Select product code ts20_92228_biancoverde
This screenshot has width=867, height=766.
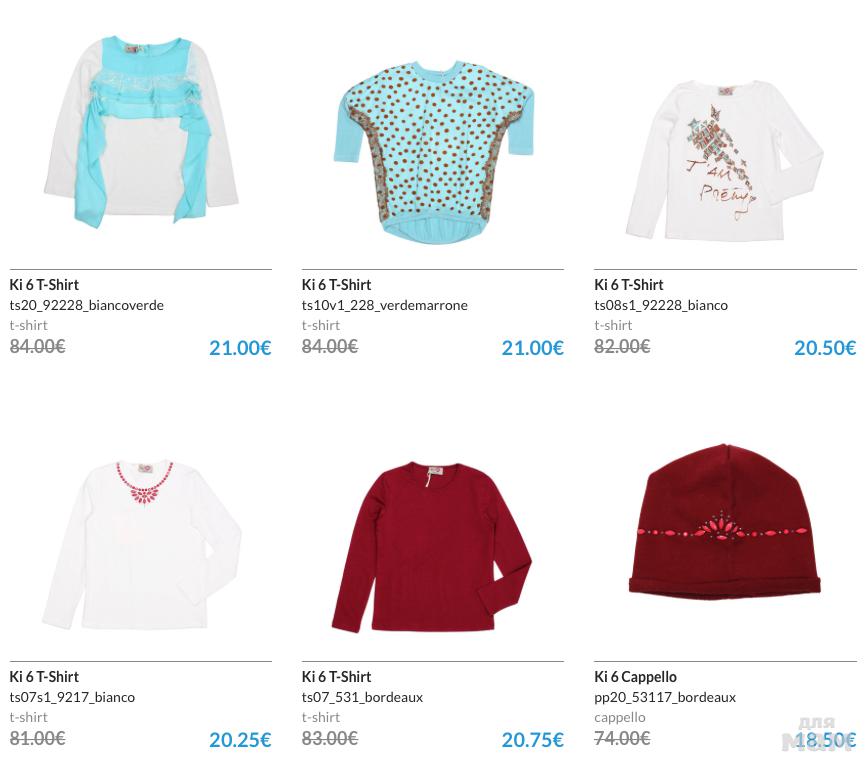pyautogui.click(x=86, y=305)
